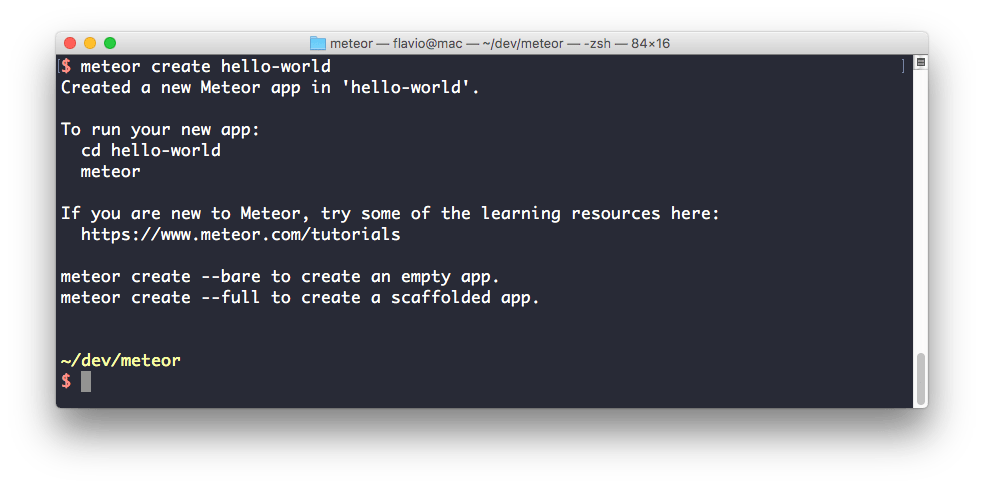This screenshot has height=488, width=984.
Task: Close the terminal window with red button
Action: (x=70, y=43)
